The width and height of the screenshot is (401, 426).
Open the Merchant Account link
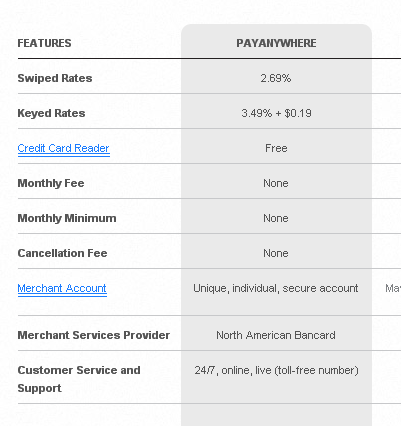[62, 288]
